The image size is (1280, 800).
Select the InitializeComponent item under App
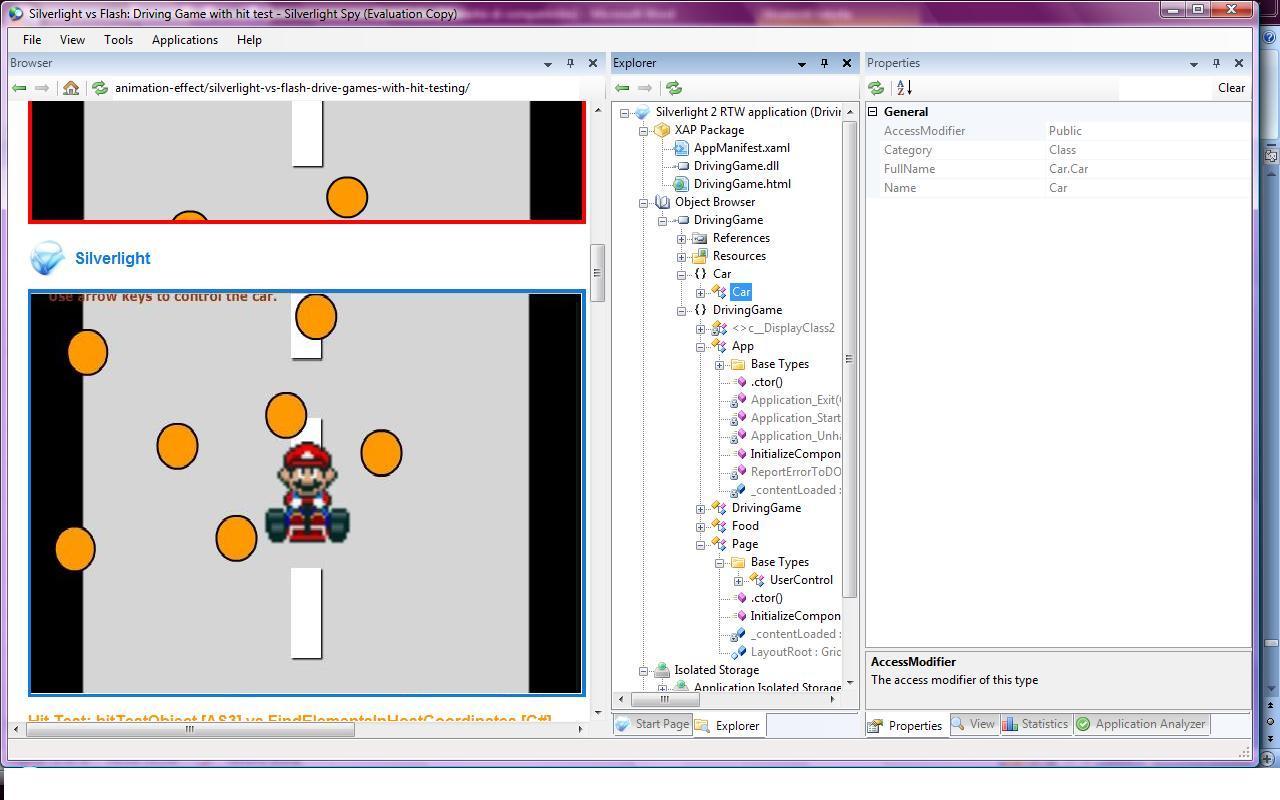pyautogui.click(x=795, y=454)
